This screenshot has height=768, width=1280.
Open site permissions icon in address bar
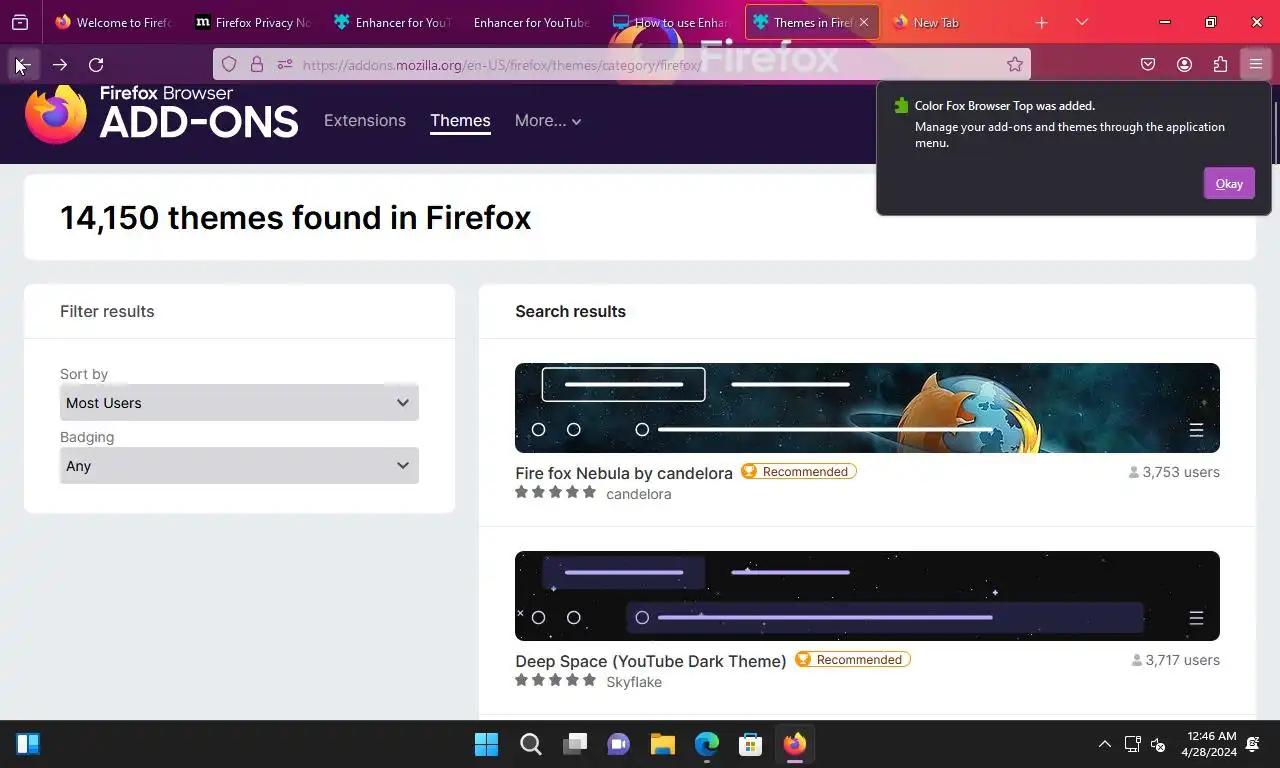coord(285,65)
